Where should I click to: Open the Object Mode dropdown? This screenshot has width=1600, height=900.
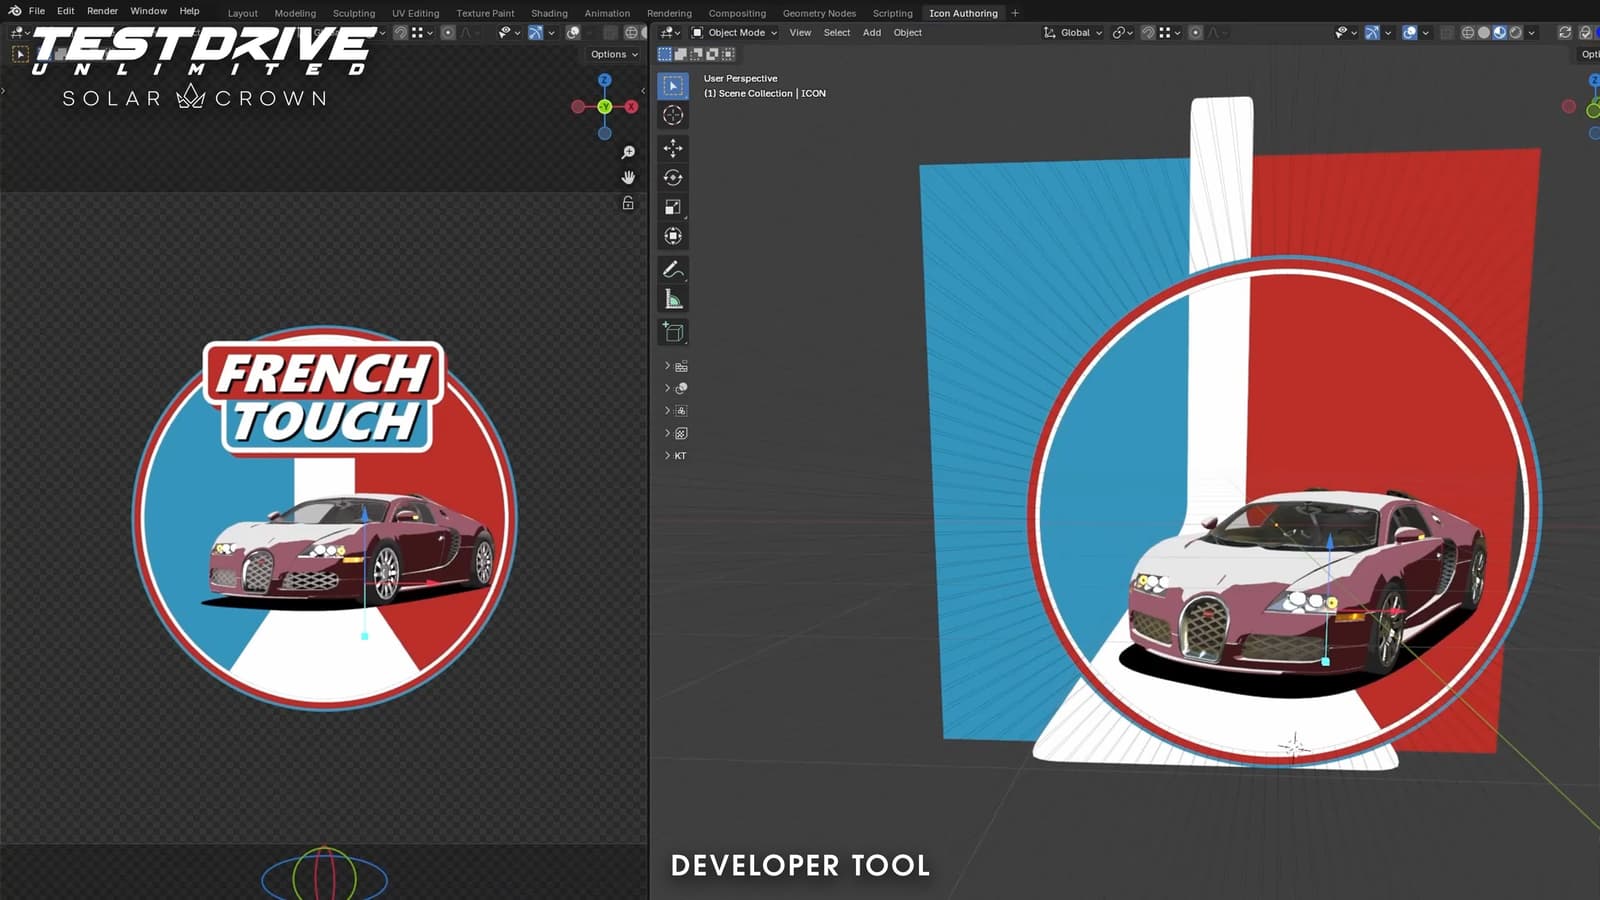[x=735, y=32]
